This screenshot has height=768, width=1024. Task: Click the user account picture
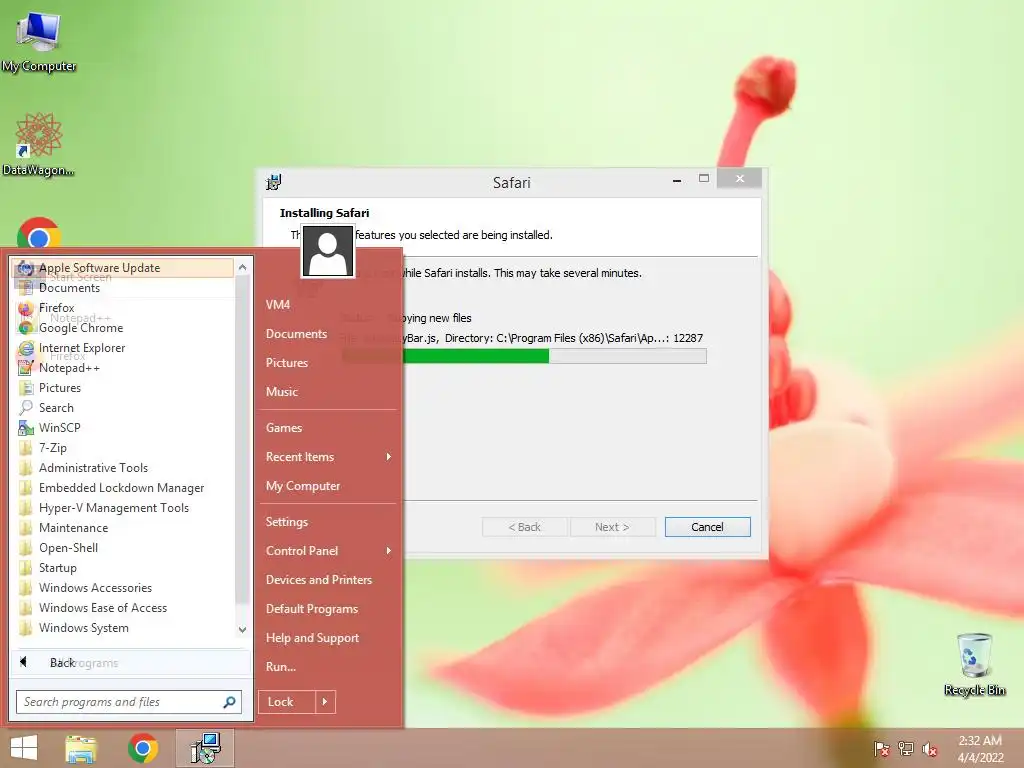[x=328, y=251]
